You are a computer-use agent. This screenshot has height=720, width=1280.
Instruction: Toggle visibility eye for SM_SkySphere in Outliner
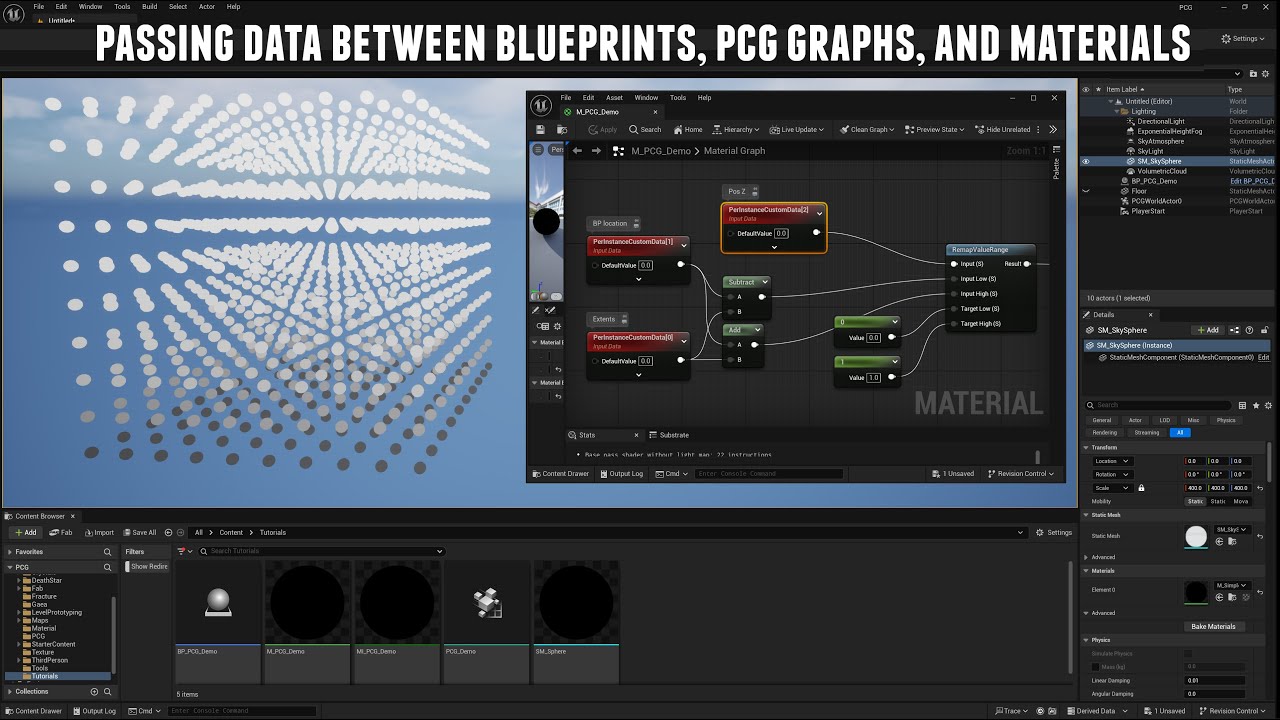click(x=1086, y=161)
